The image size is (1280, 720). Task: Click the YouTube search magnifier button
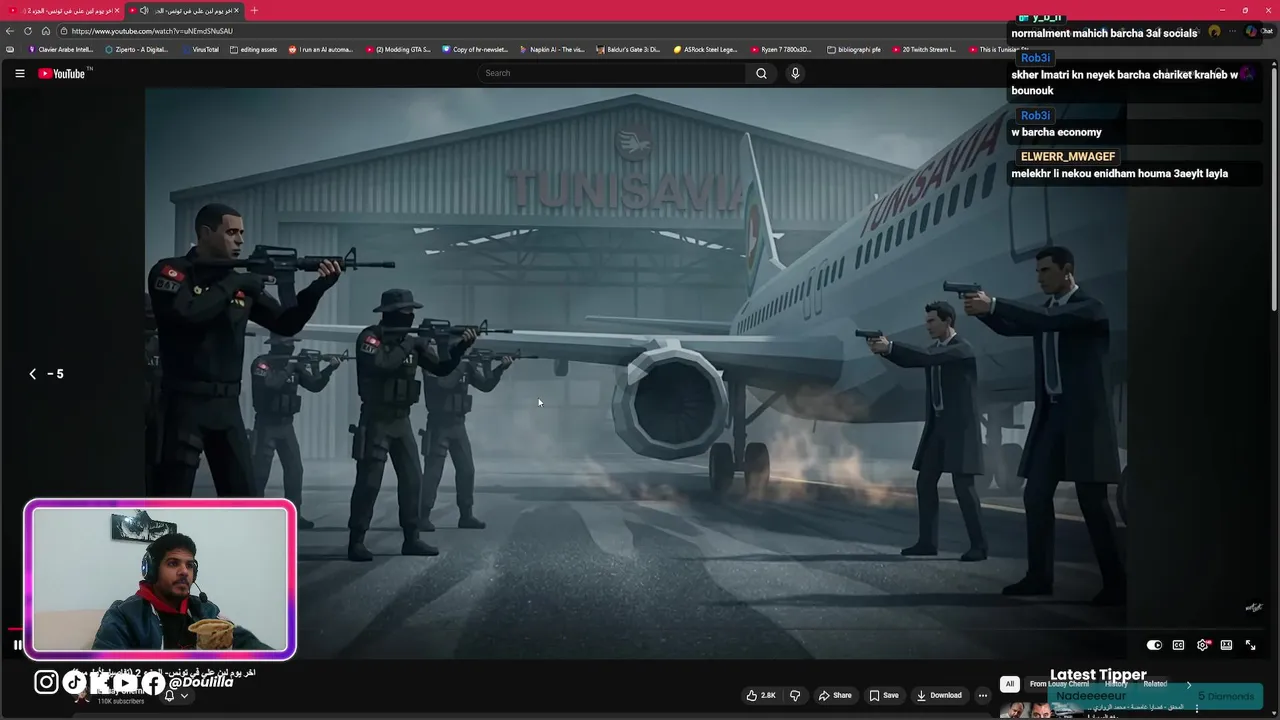[761, 73]
